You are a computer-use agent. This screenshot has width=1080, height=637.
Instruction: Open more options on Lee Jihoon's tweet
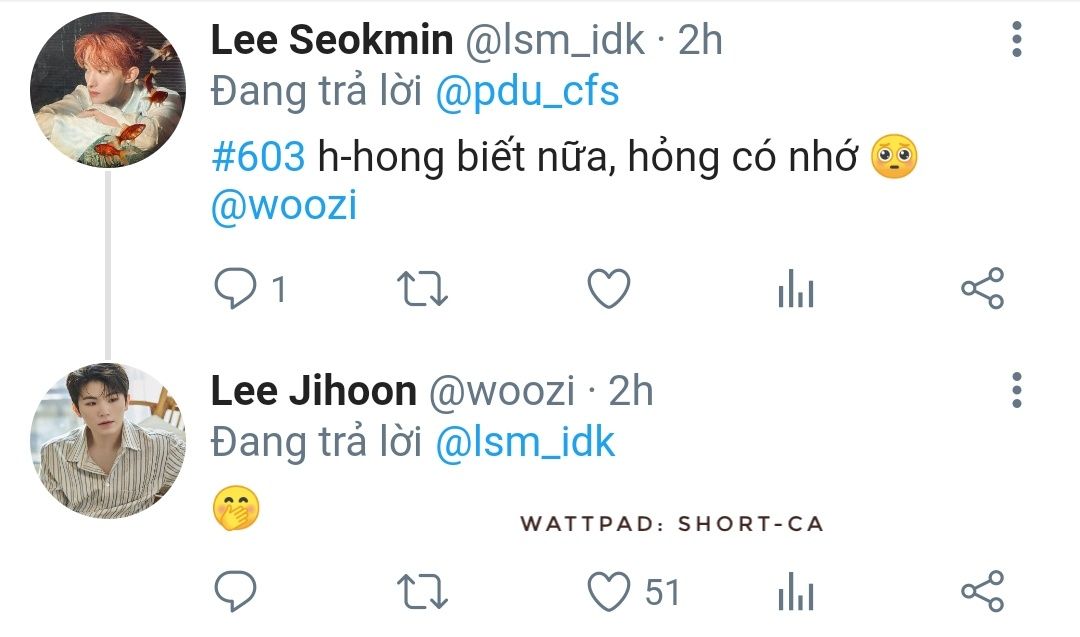pos(1017,390)
